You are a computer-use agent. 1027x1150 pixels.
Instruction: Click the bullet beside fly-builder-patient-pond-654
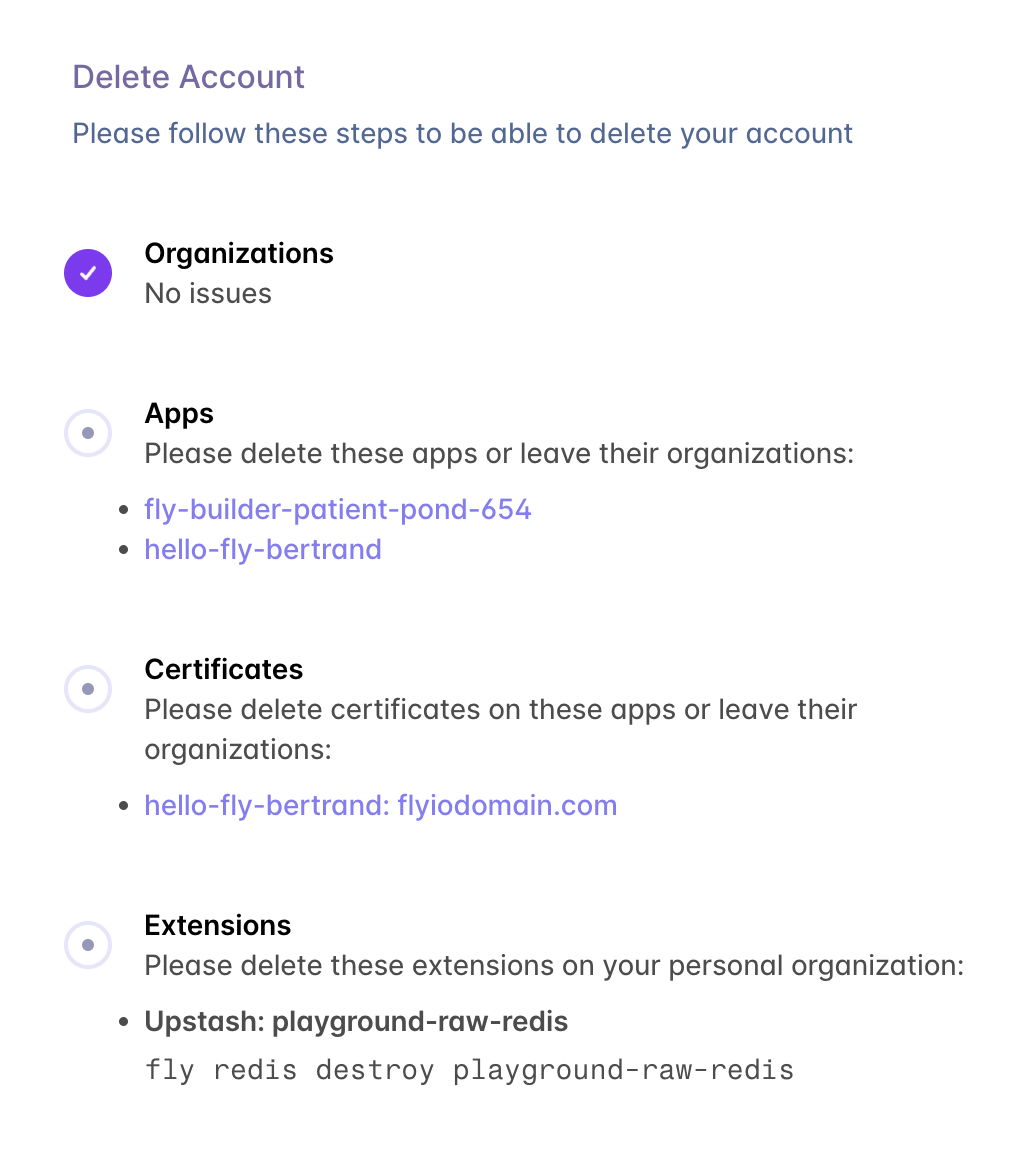pyautogui.click(x=123, y=509)
